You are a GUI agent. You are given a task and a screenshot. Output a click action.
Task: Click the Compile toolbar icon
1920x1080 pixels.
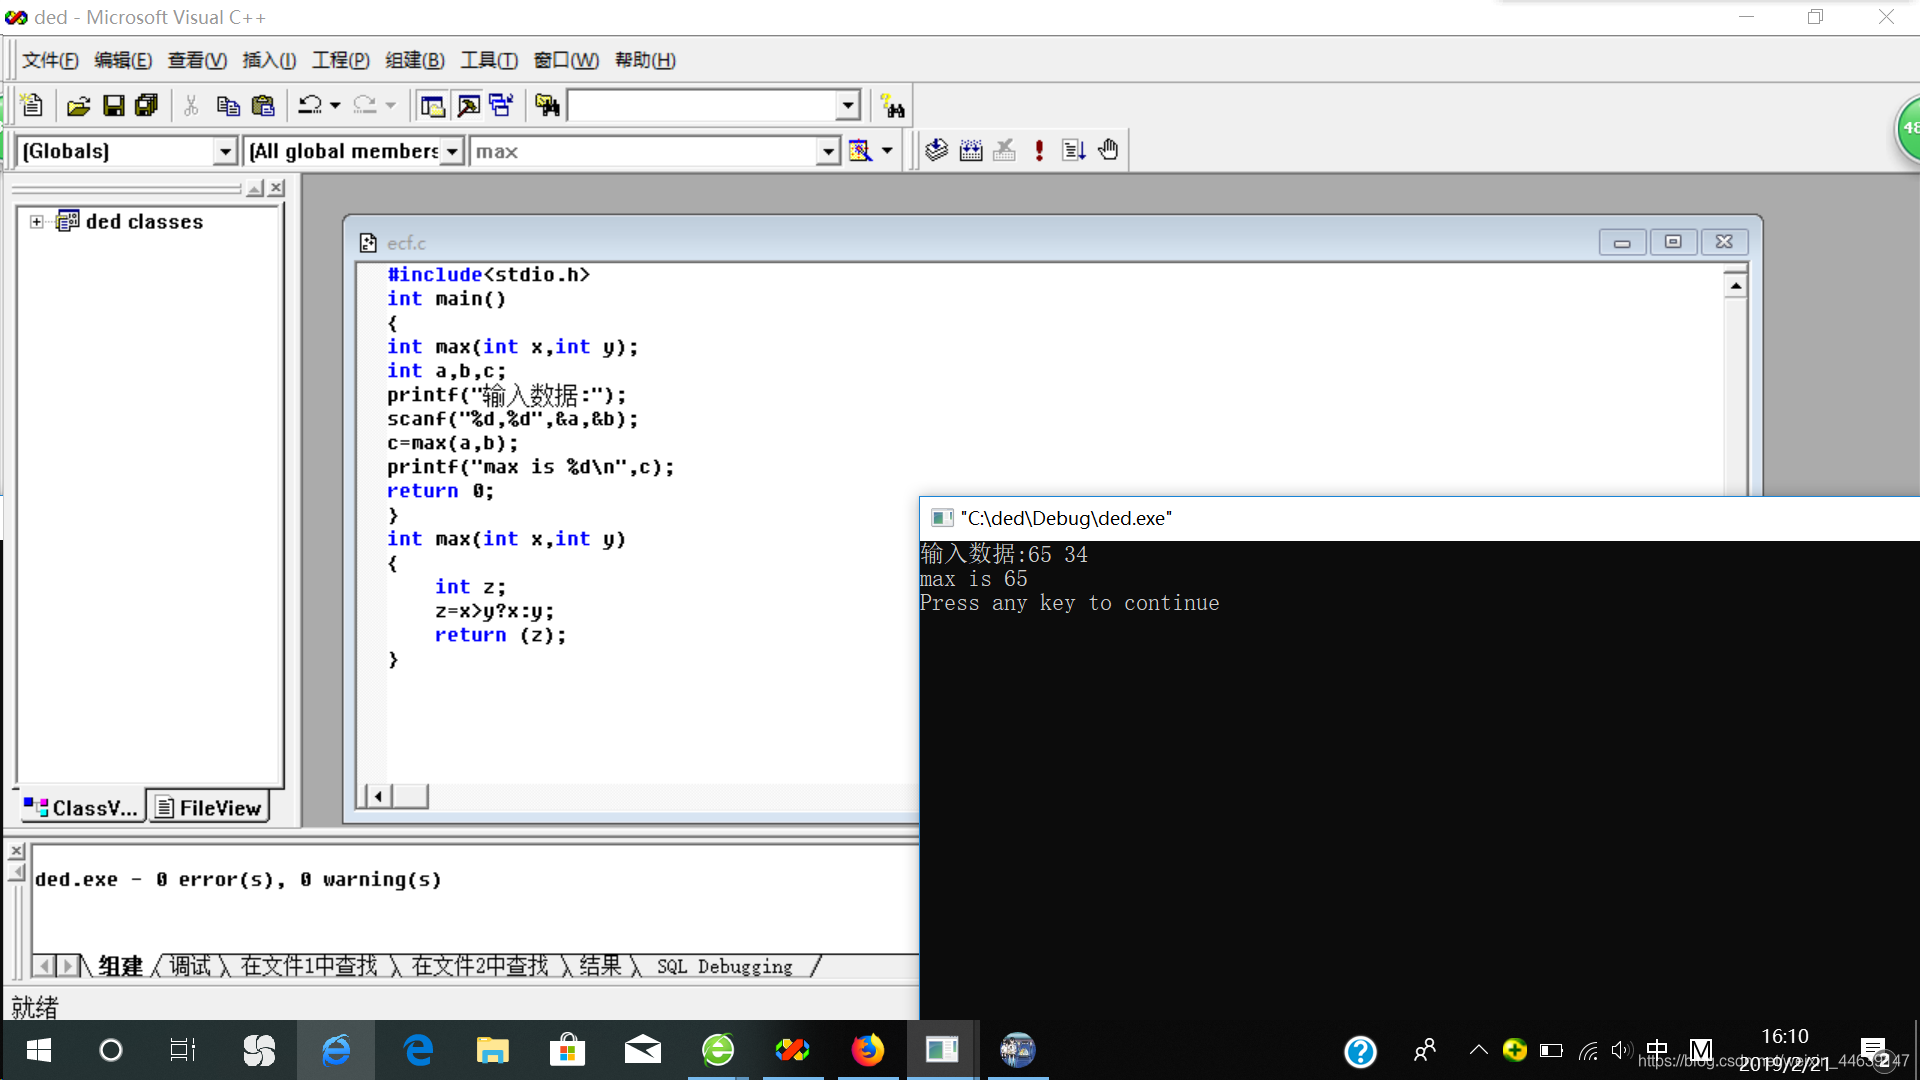click(x=936, y=150)
